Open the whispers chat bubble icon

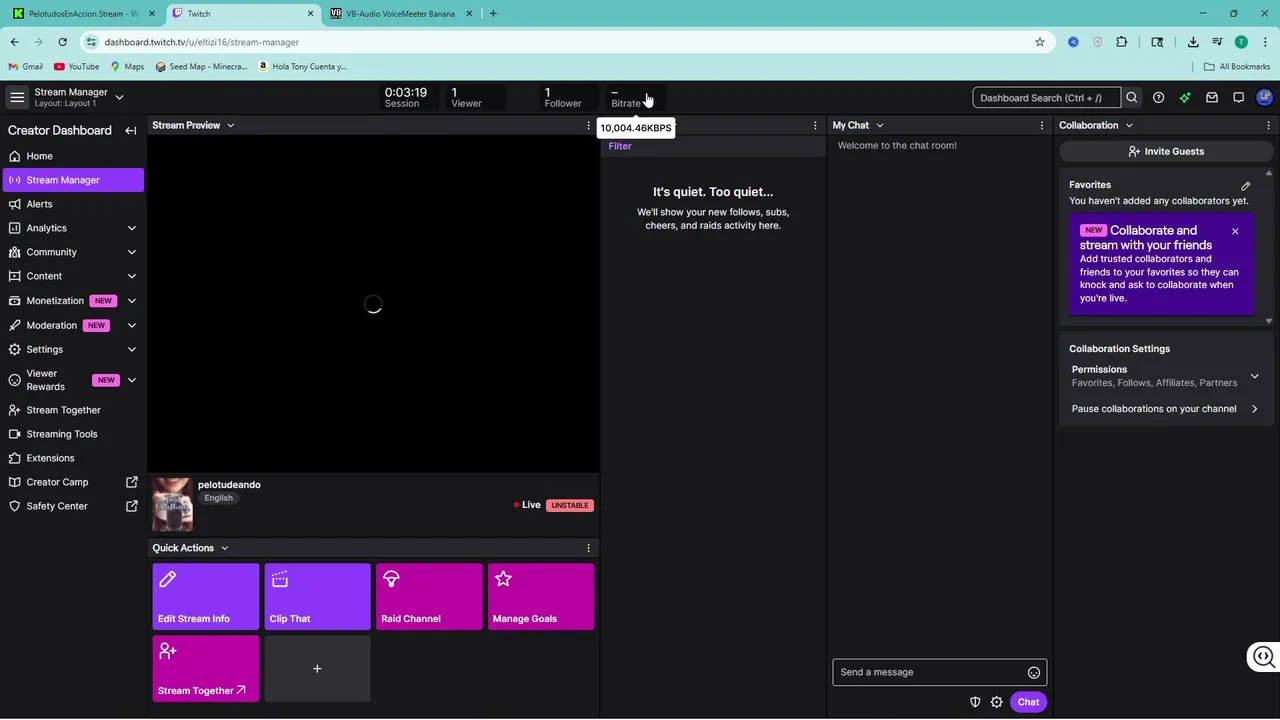point(1238,98)
